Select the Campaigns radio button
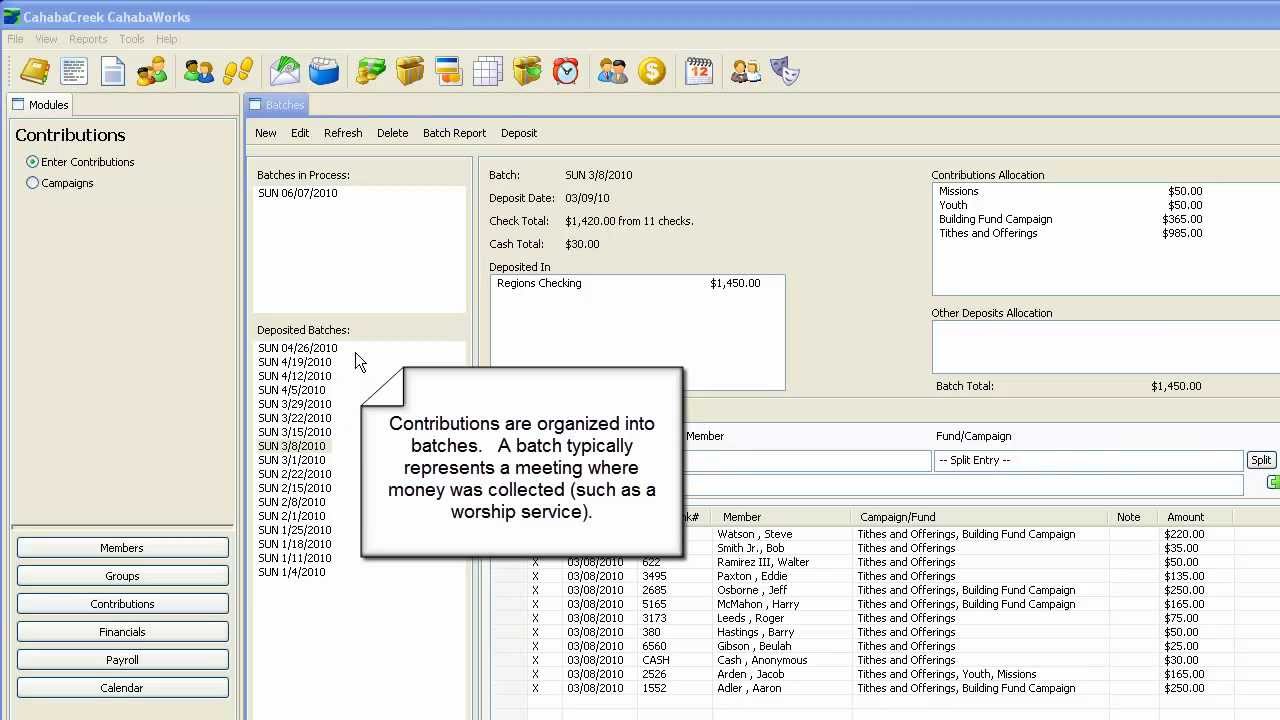1280x720 pixels. [33, 183]
